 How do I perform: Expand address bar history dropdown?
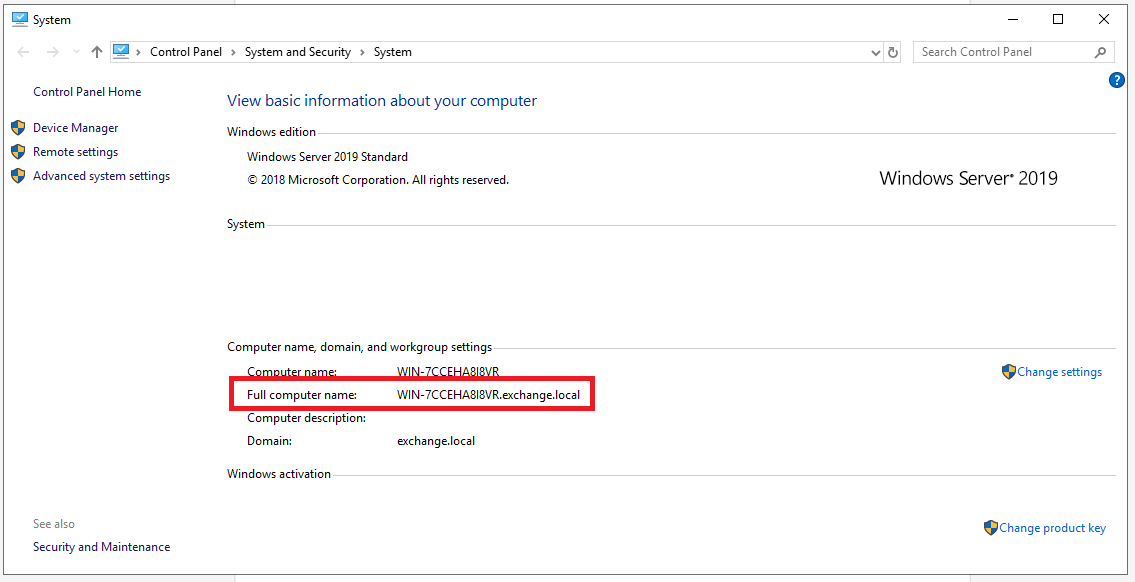coord(875,52)
